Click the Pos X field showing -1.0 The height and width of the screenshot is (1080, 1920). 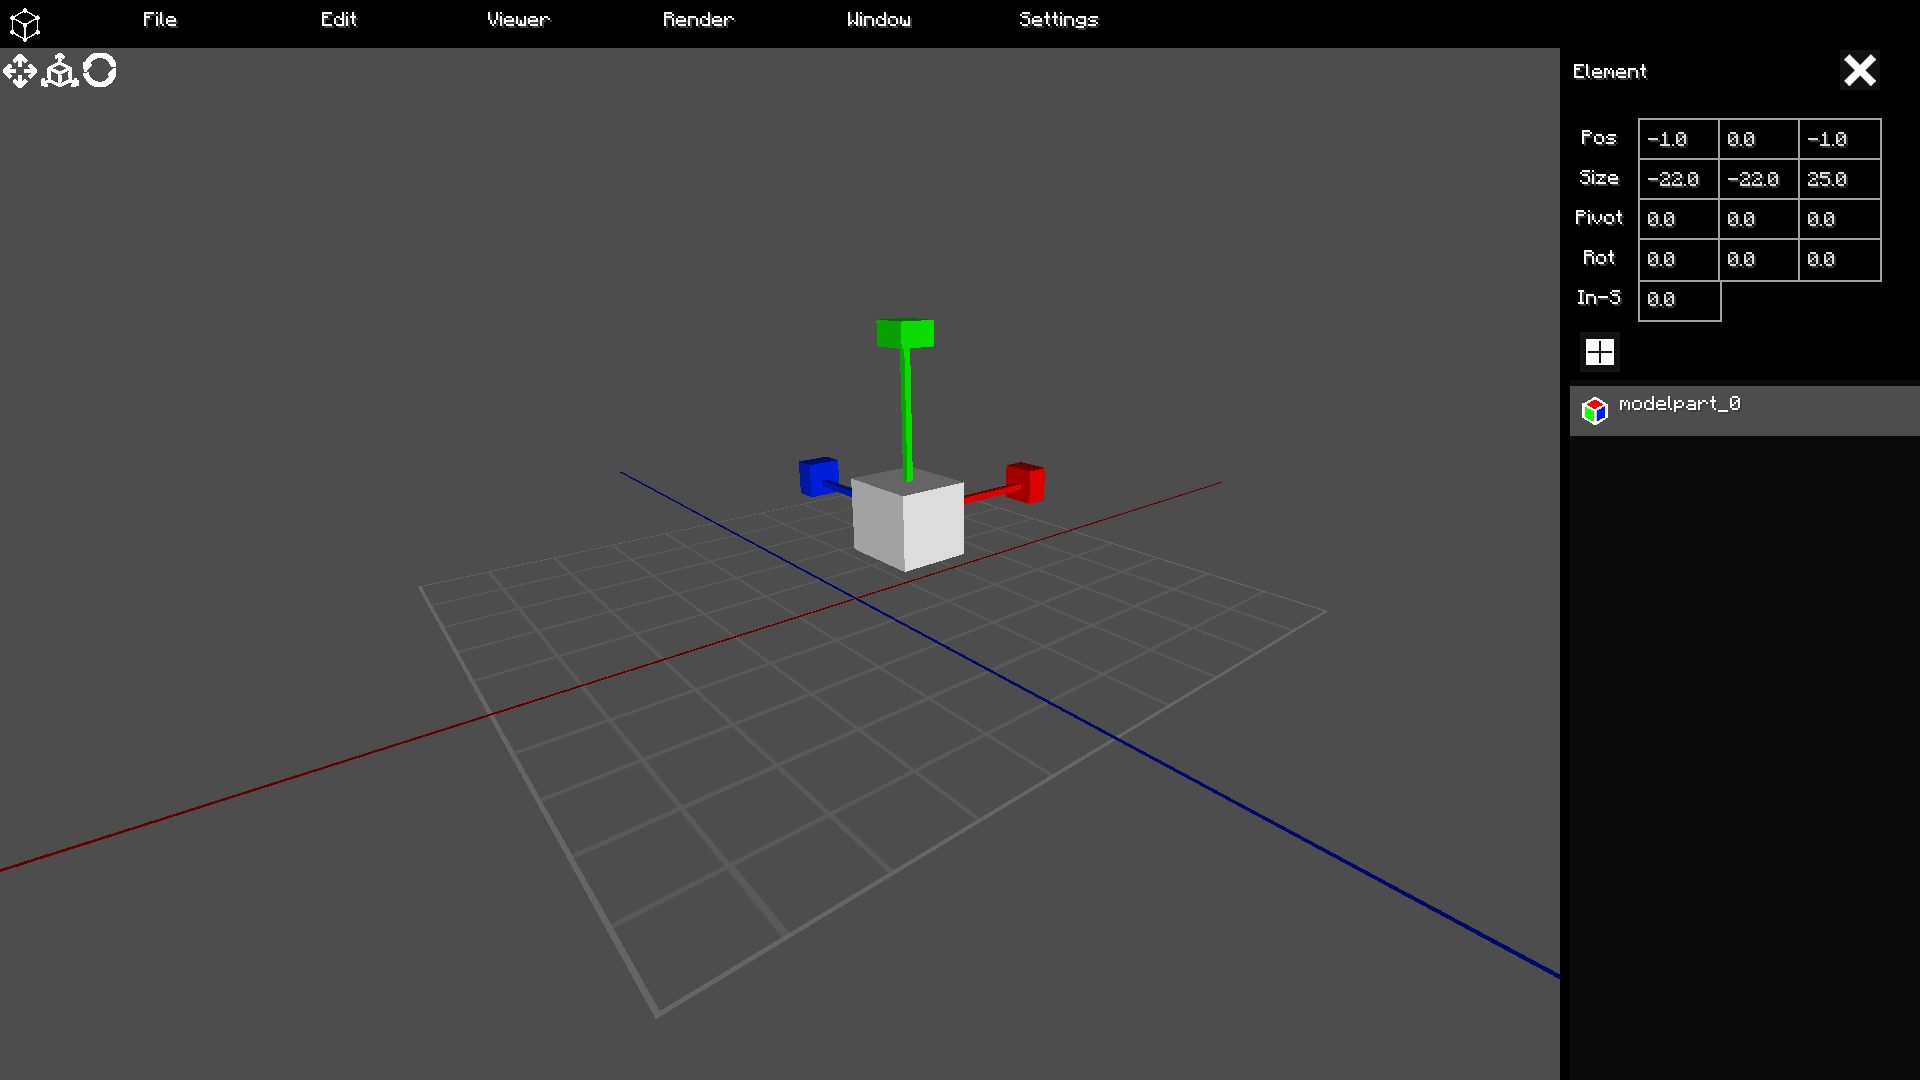1678,139
